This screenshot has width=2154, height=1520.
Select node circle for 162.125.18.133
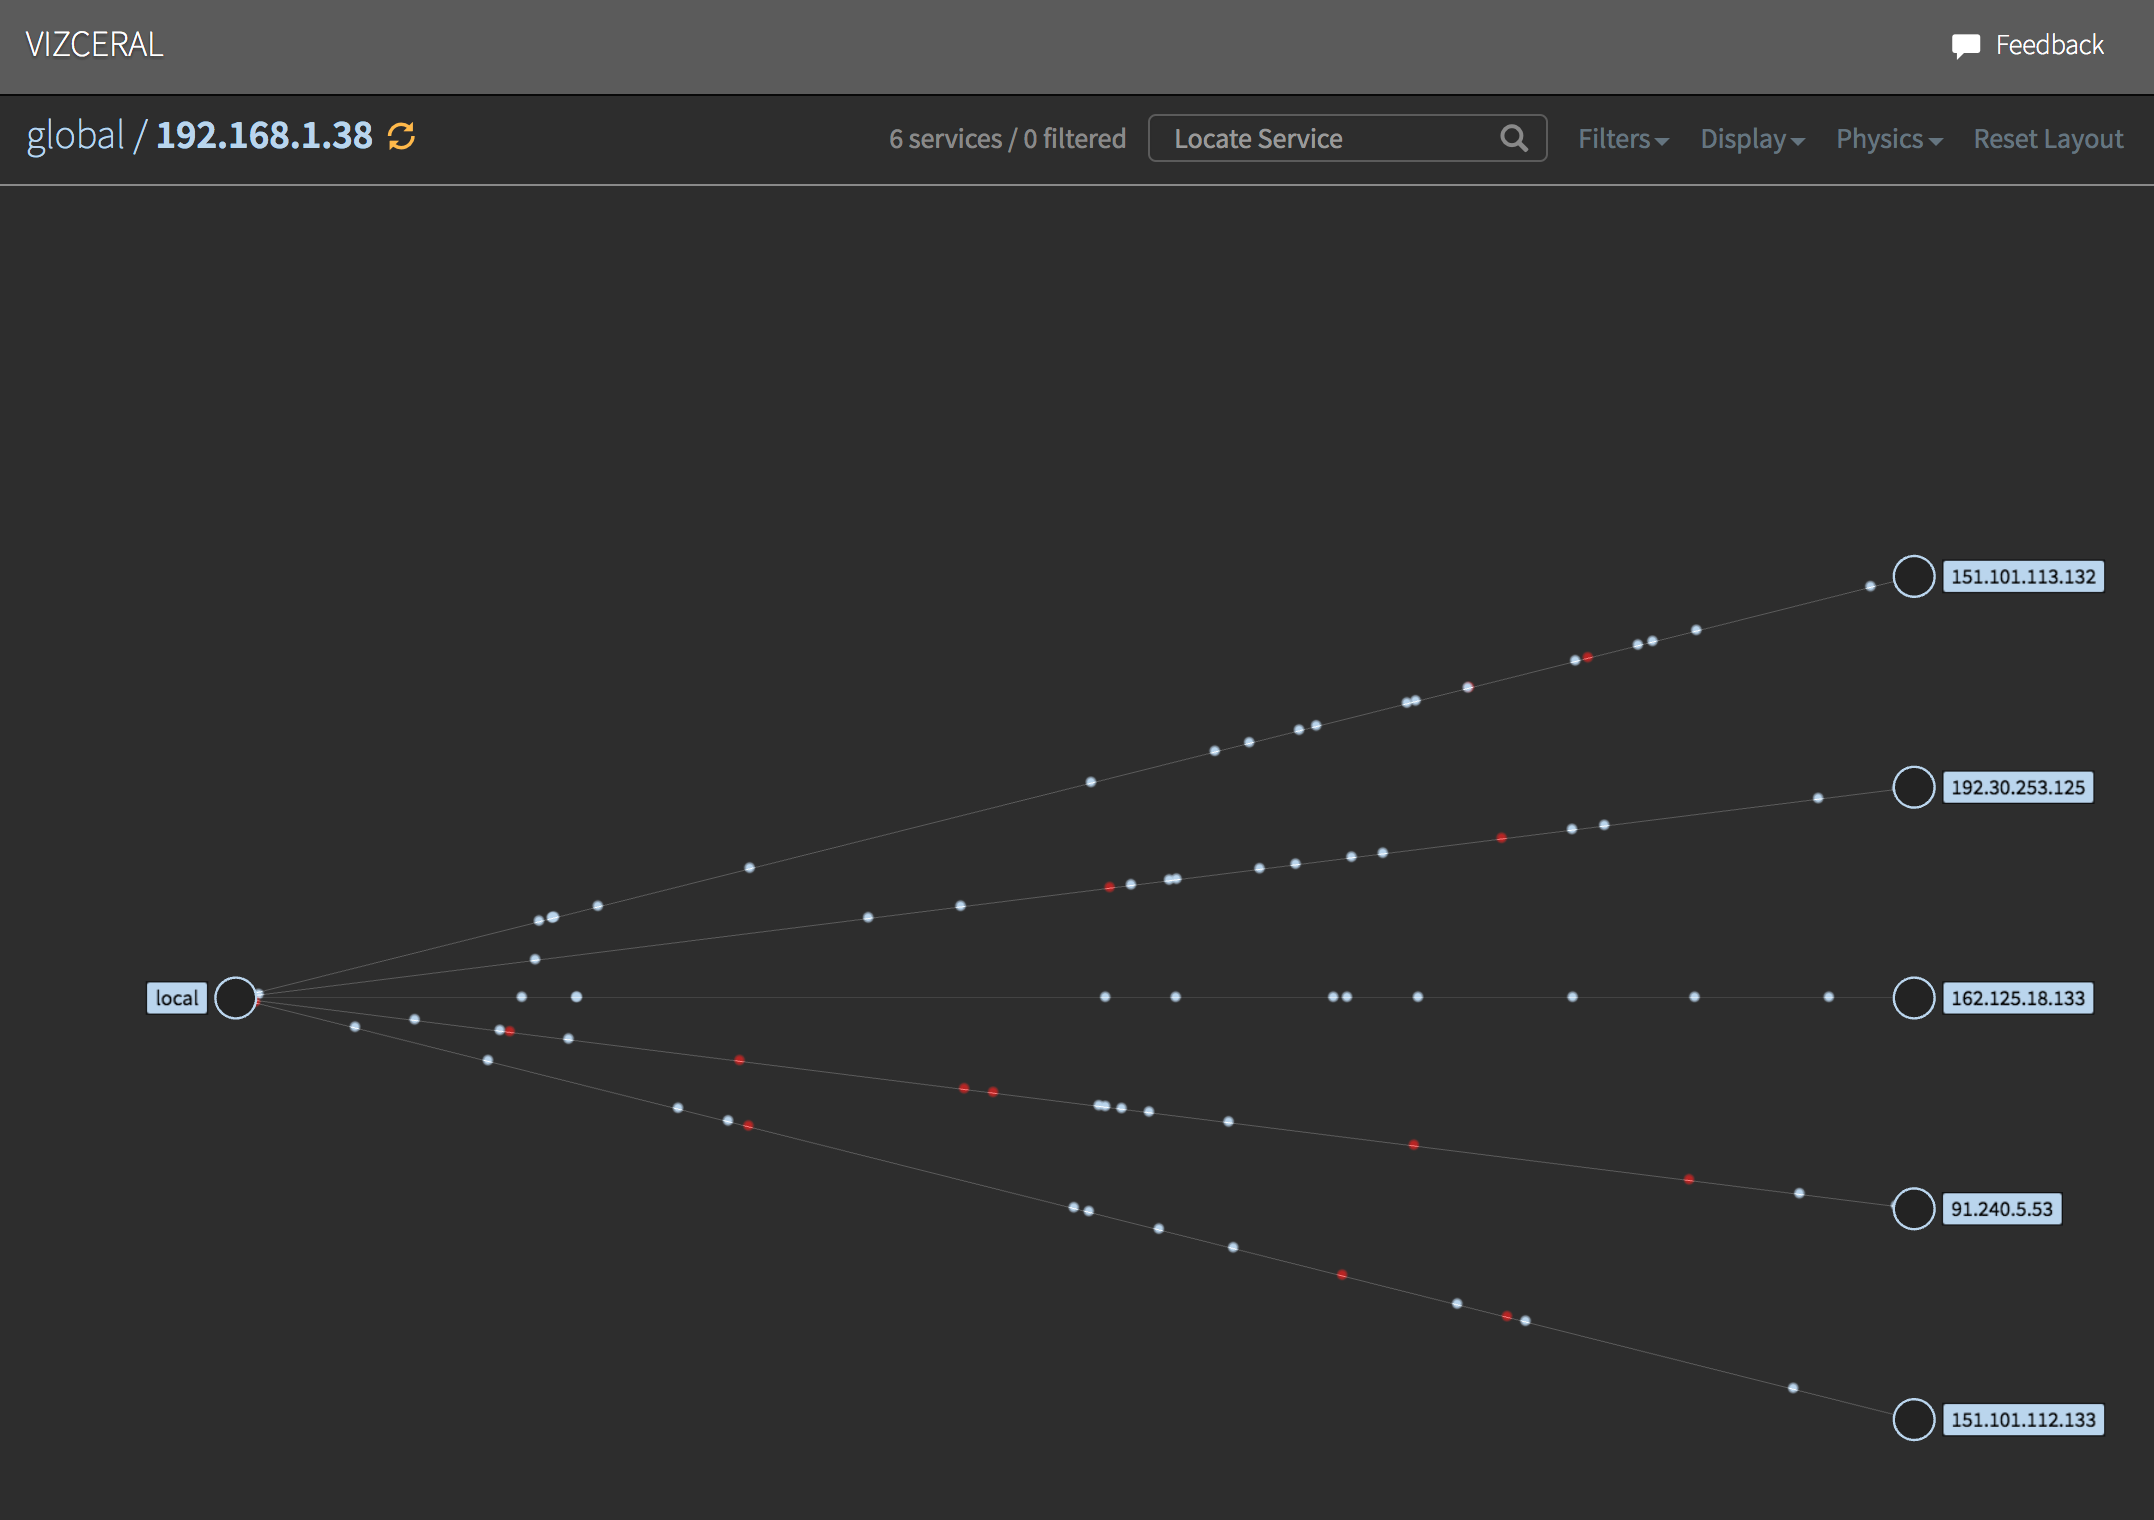(x=1913, y=998)
